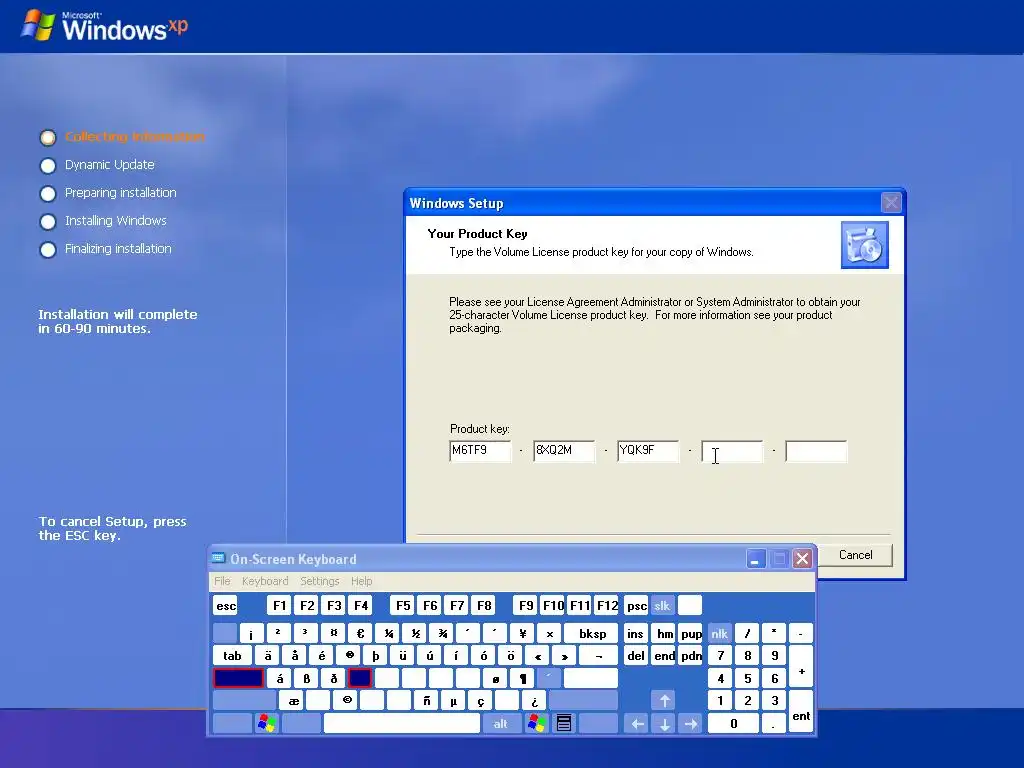This screenshot has height=768, width=1024.
Task: Open the Settings menu of On-Screen Keyboard
Action: [x=319, y=581]
